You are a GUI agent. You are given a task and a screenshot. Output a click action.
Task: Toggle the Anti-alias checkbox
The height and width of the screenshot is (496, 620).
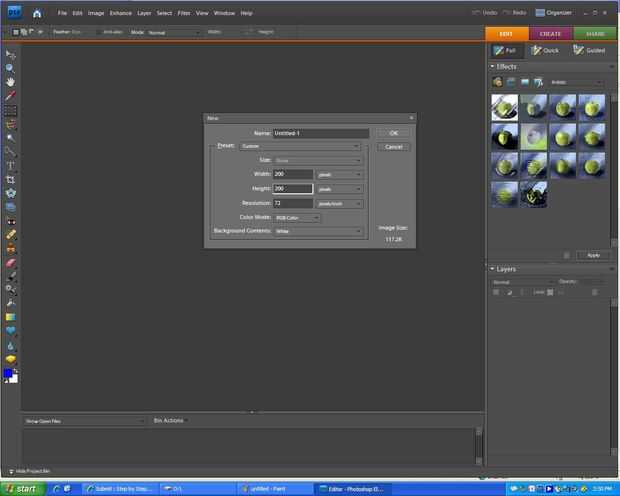(99, 32)
